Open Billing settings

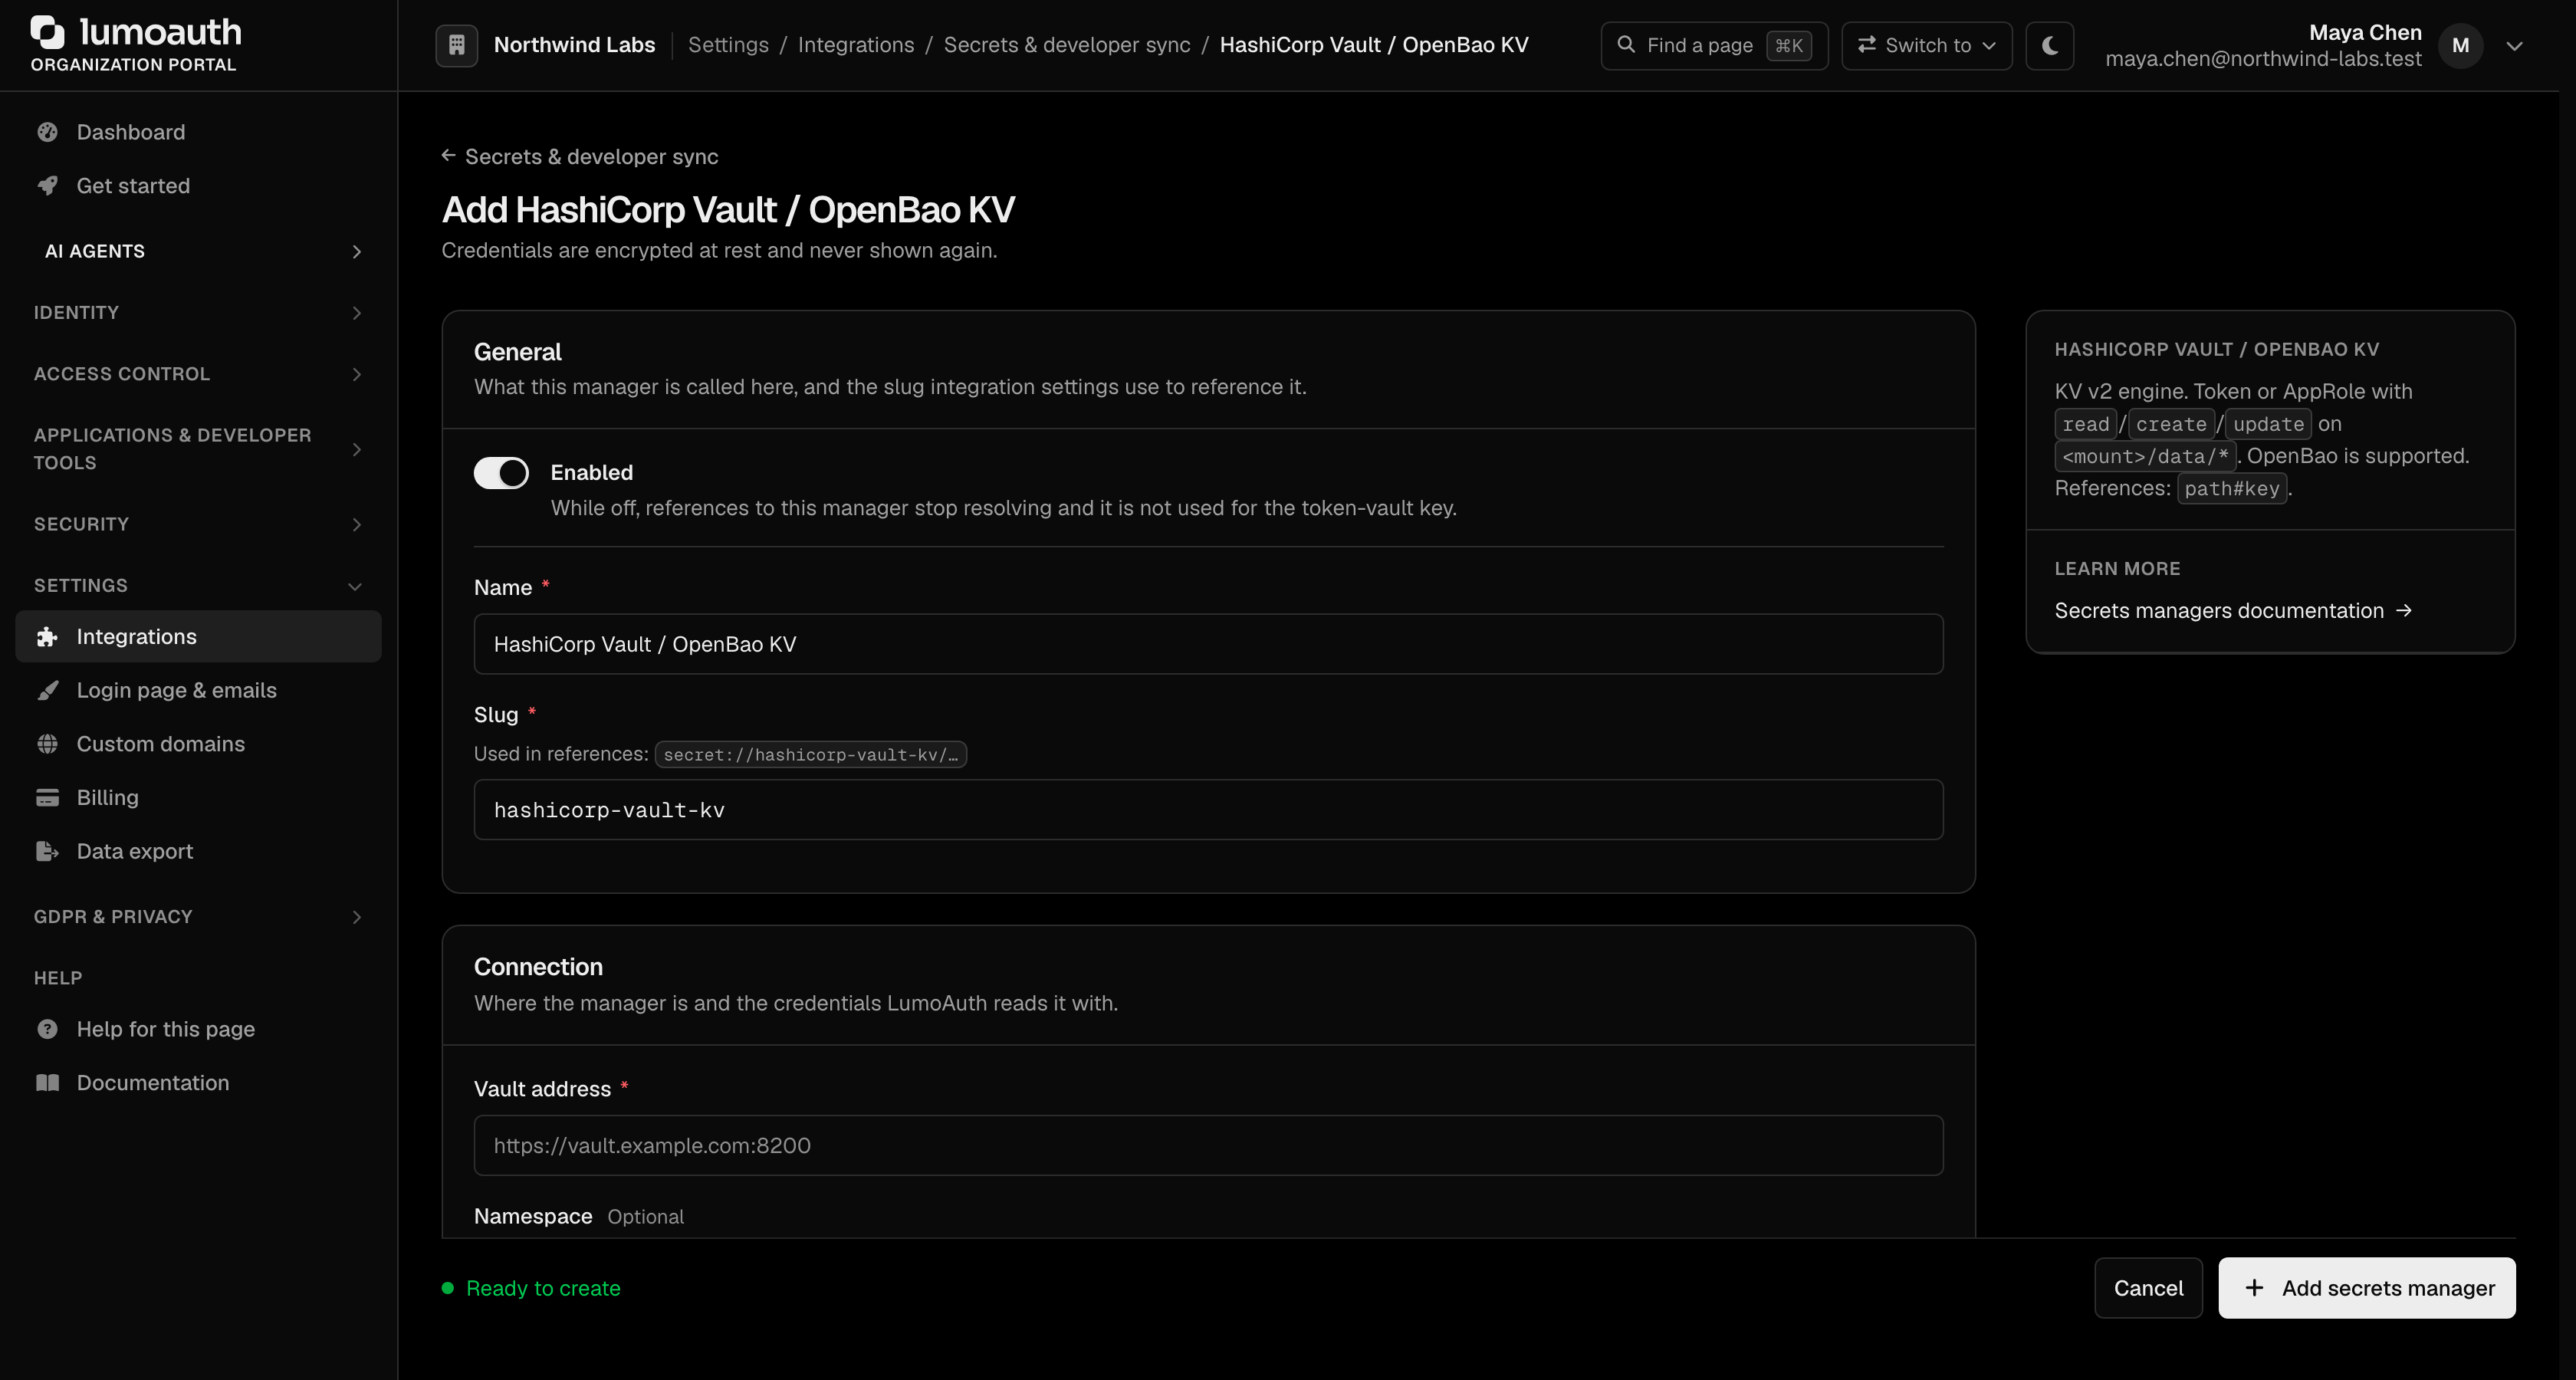click(x=198, y=798)
